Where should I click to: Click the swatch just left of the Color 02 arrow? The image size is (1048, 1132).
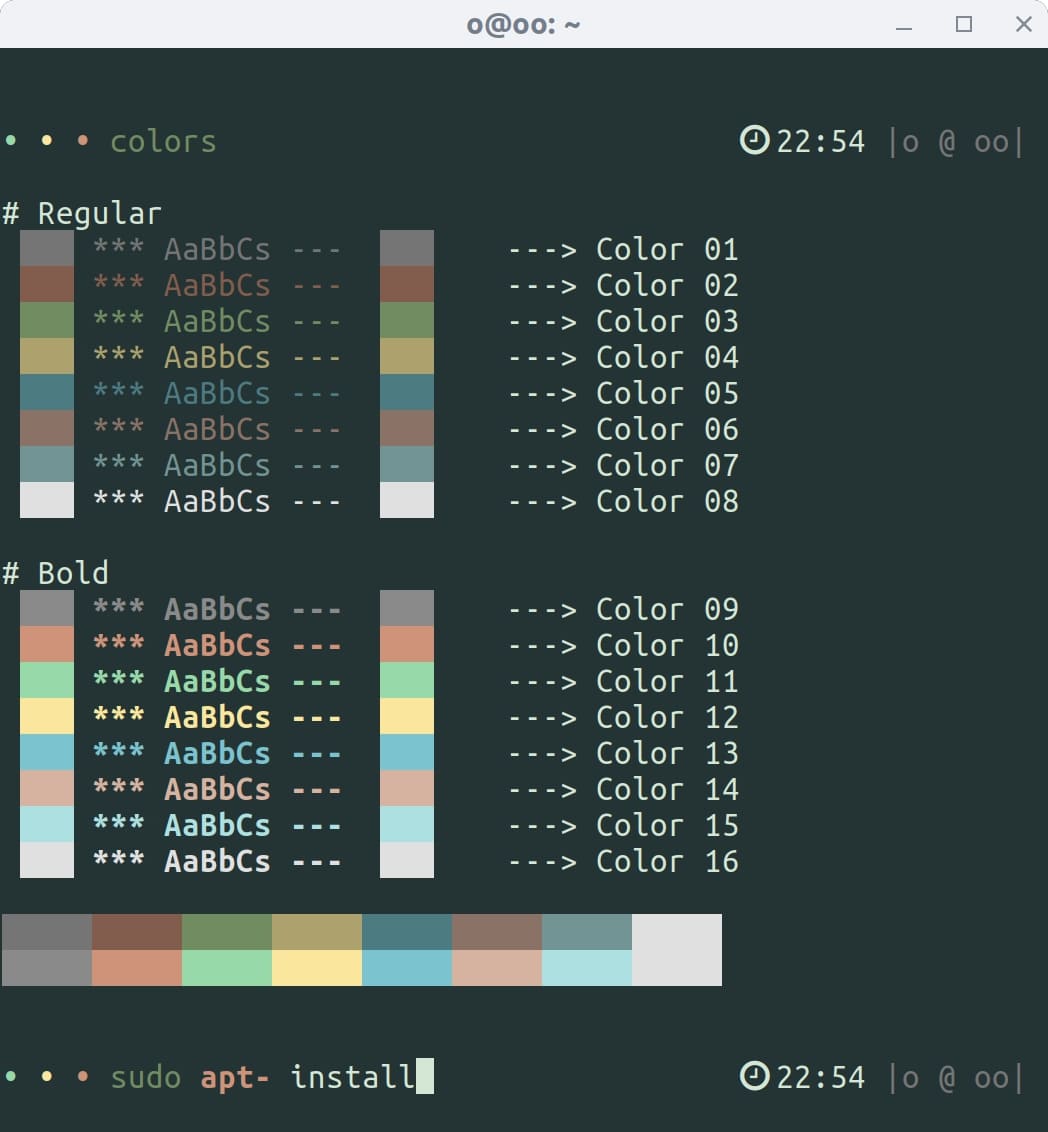click(407, 284)
